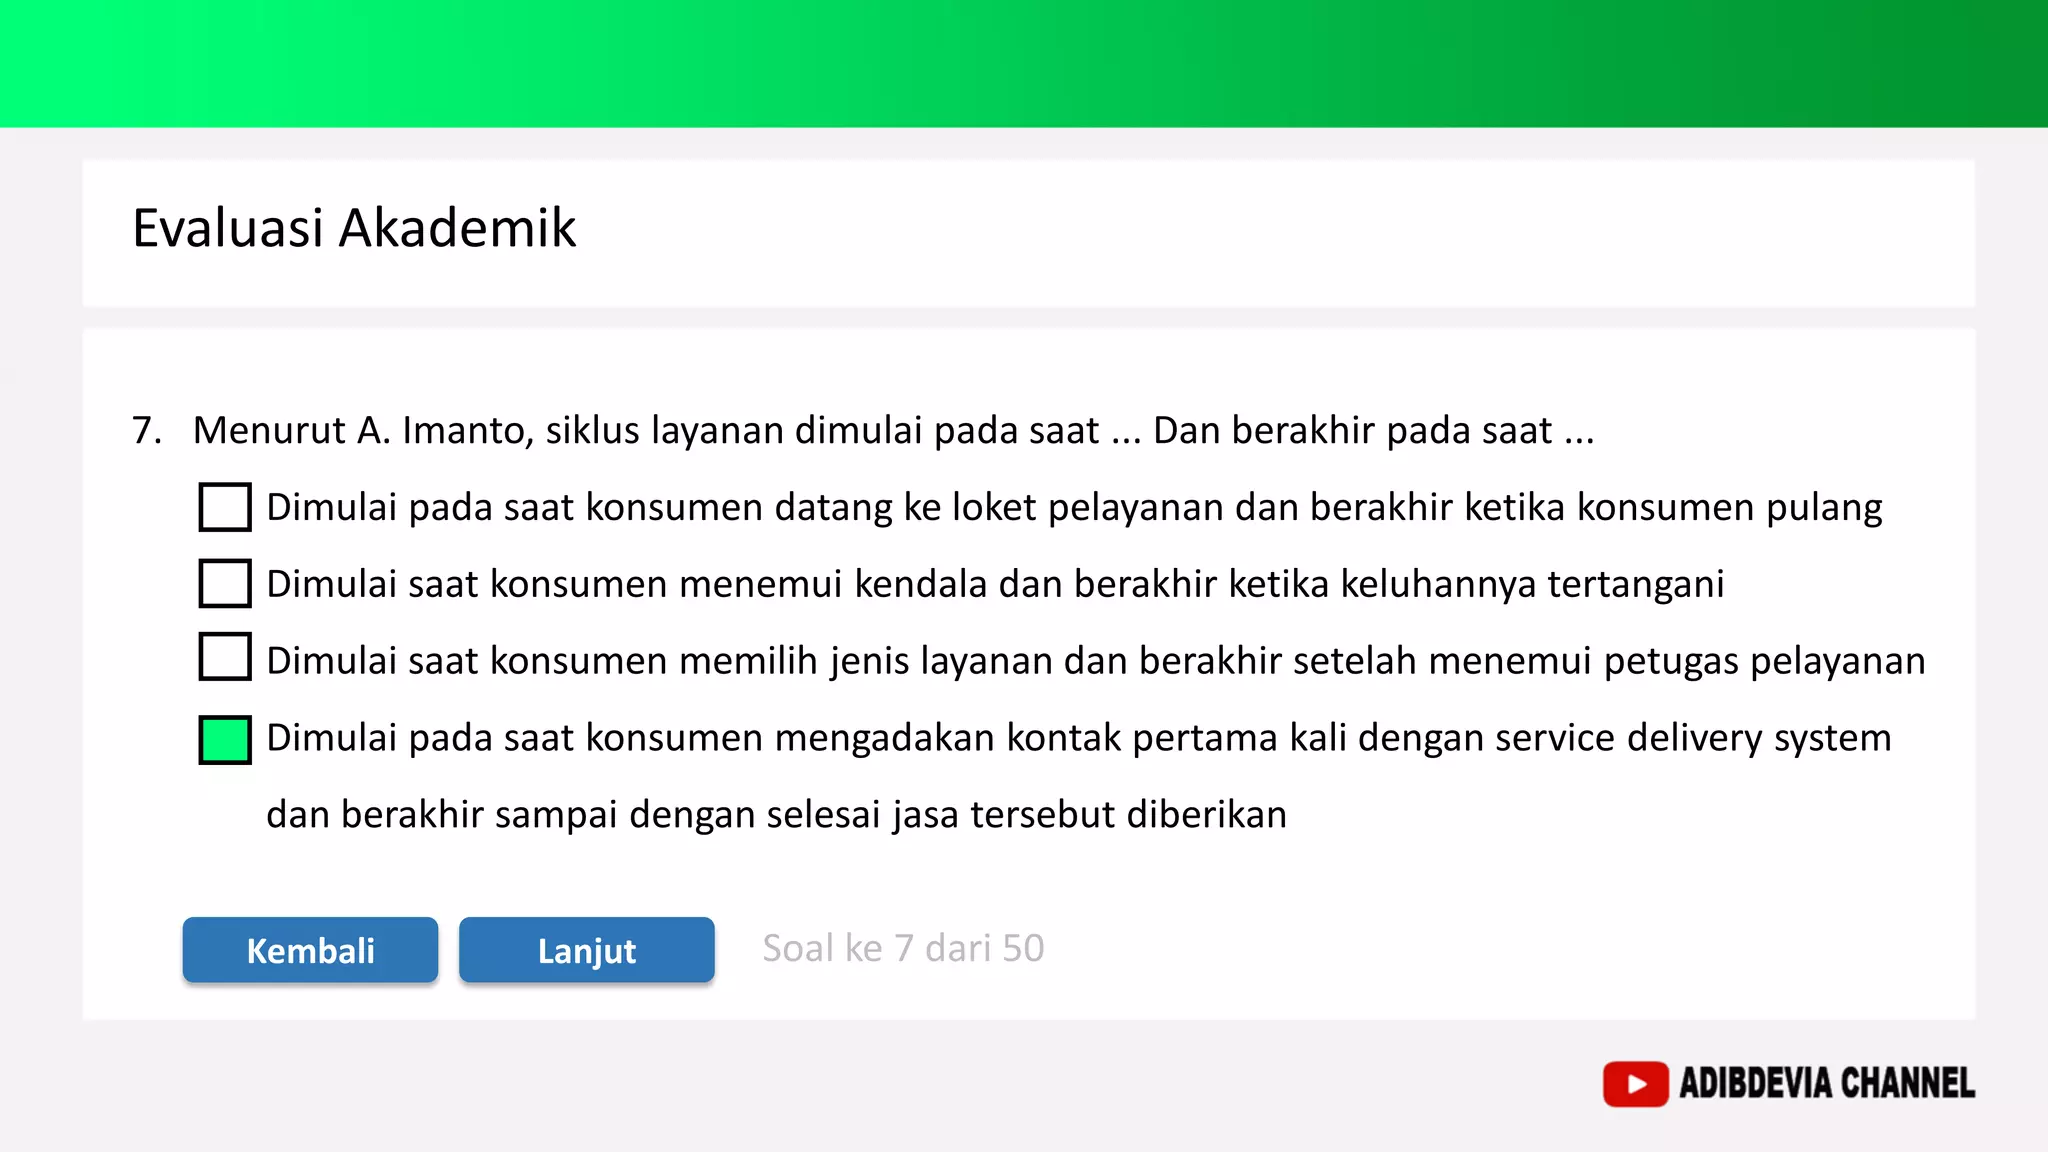
Task: Click answer line mentioning service delivery system
Action: point(1078,738)
